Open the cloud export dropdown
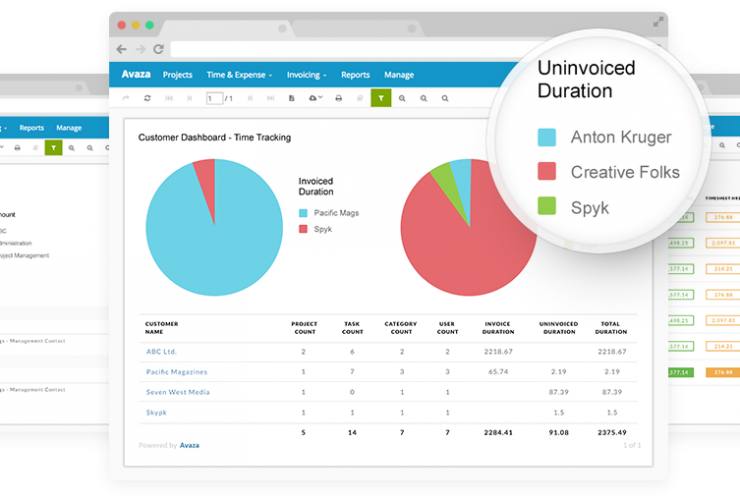 click(316, 98)
